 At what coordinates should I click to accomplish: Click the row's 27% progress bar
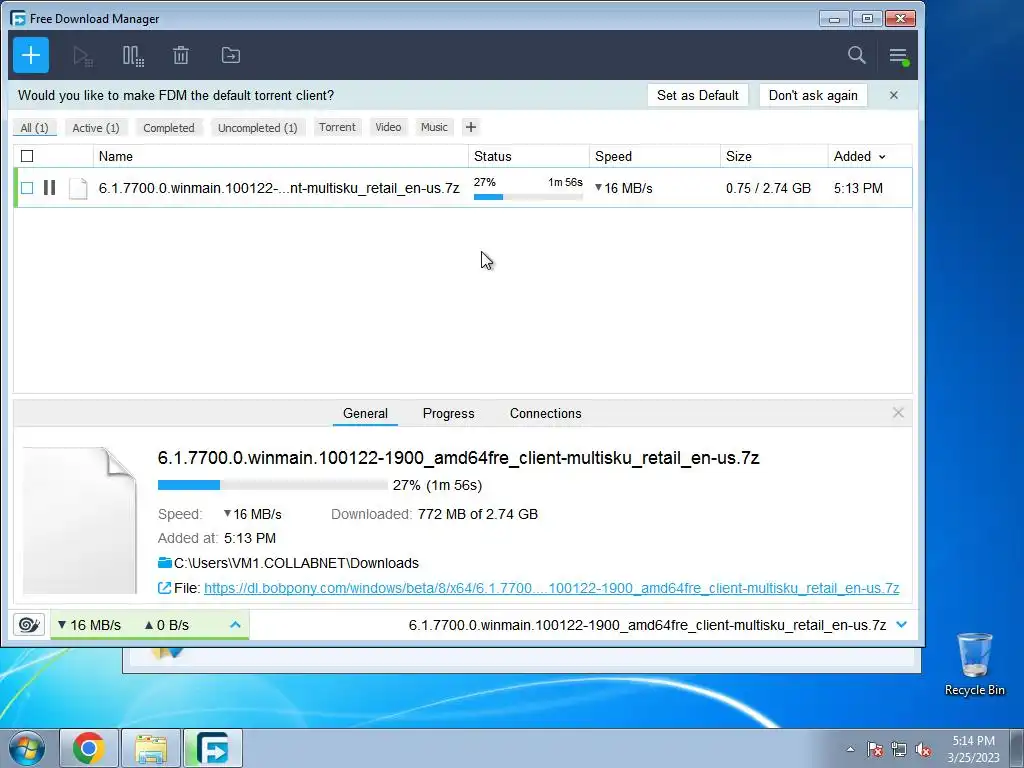(528, 197)
